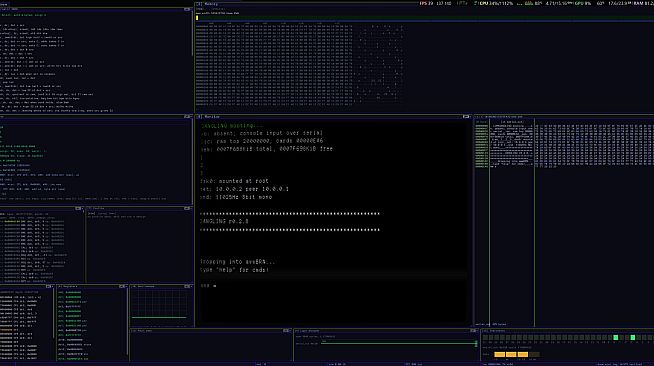Toggle the second lit green bit cell
Image resolution: width=654 pixels, height=366 pixels.
[633, 337]
